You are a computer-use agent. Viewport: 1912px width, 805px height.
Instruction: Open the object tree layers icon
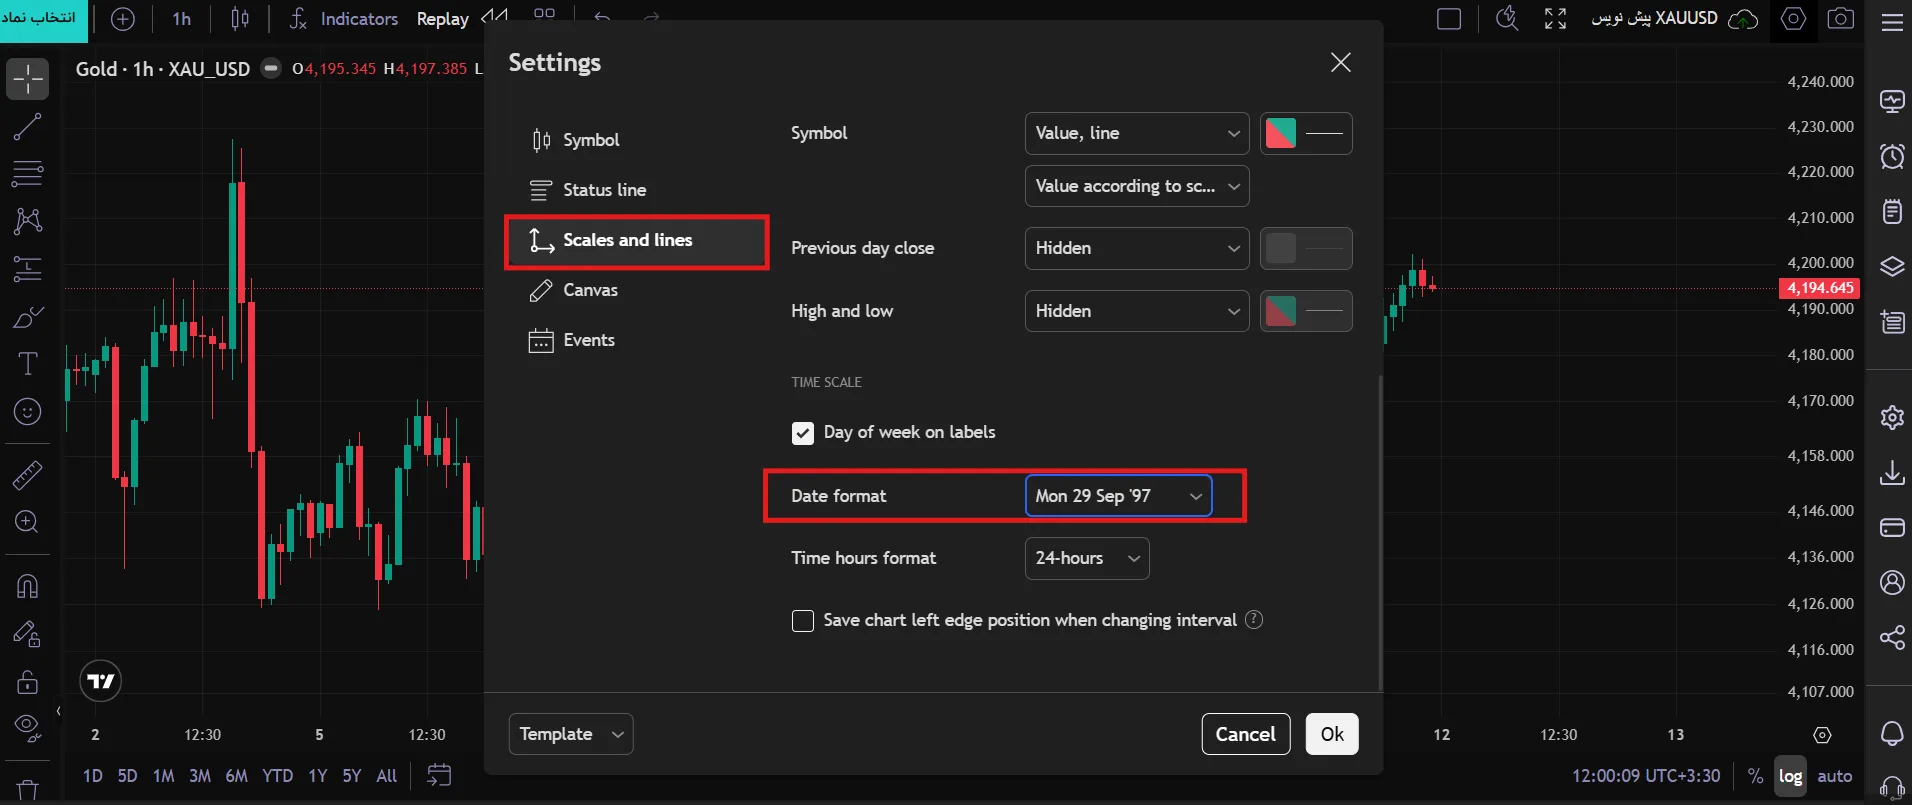coord(1892,266)
